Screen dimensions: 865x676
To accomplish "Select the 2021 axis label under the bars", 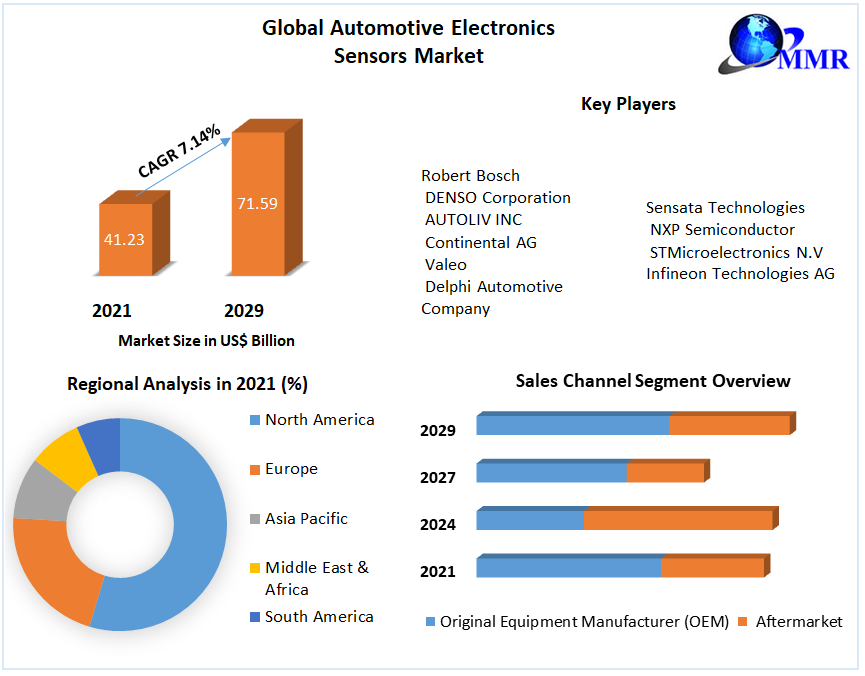I will click(112, 312).
